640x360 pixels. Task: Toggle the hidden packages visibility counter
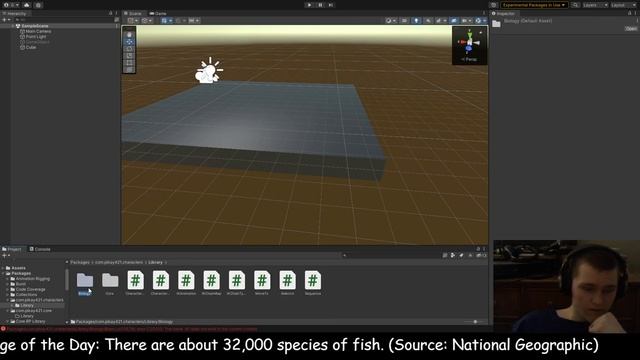coord(481,256)
